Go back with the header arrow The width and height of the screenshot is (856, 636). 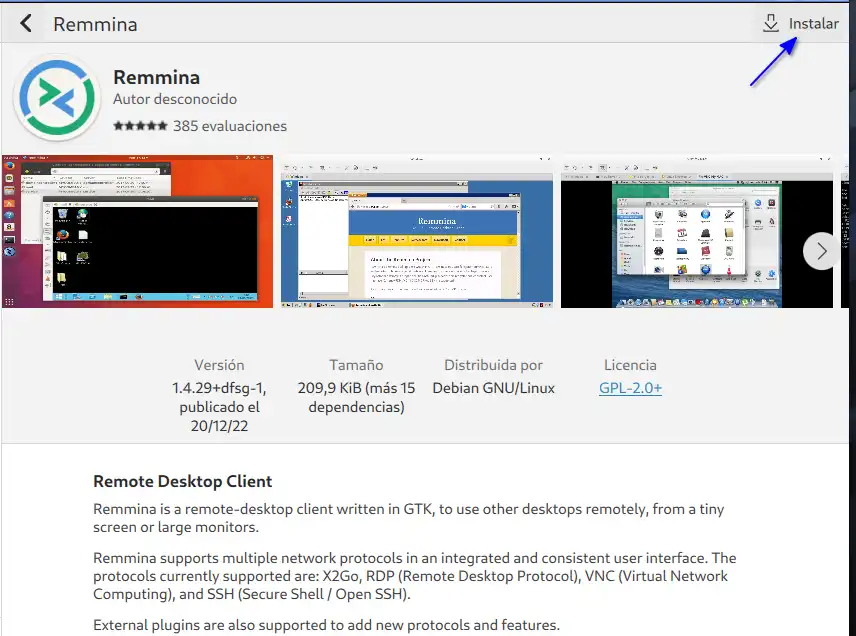pyautogui.click(x=26, y=23)
